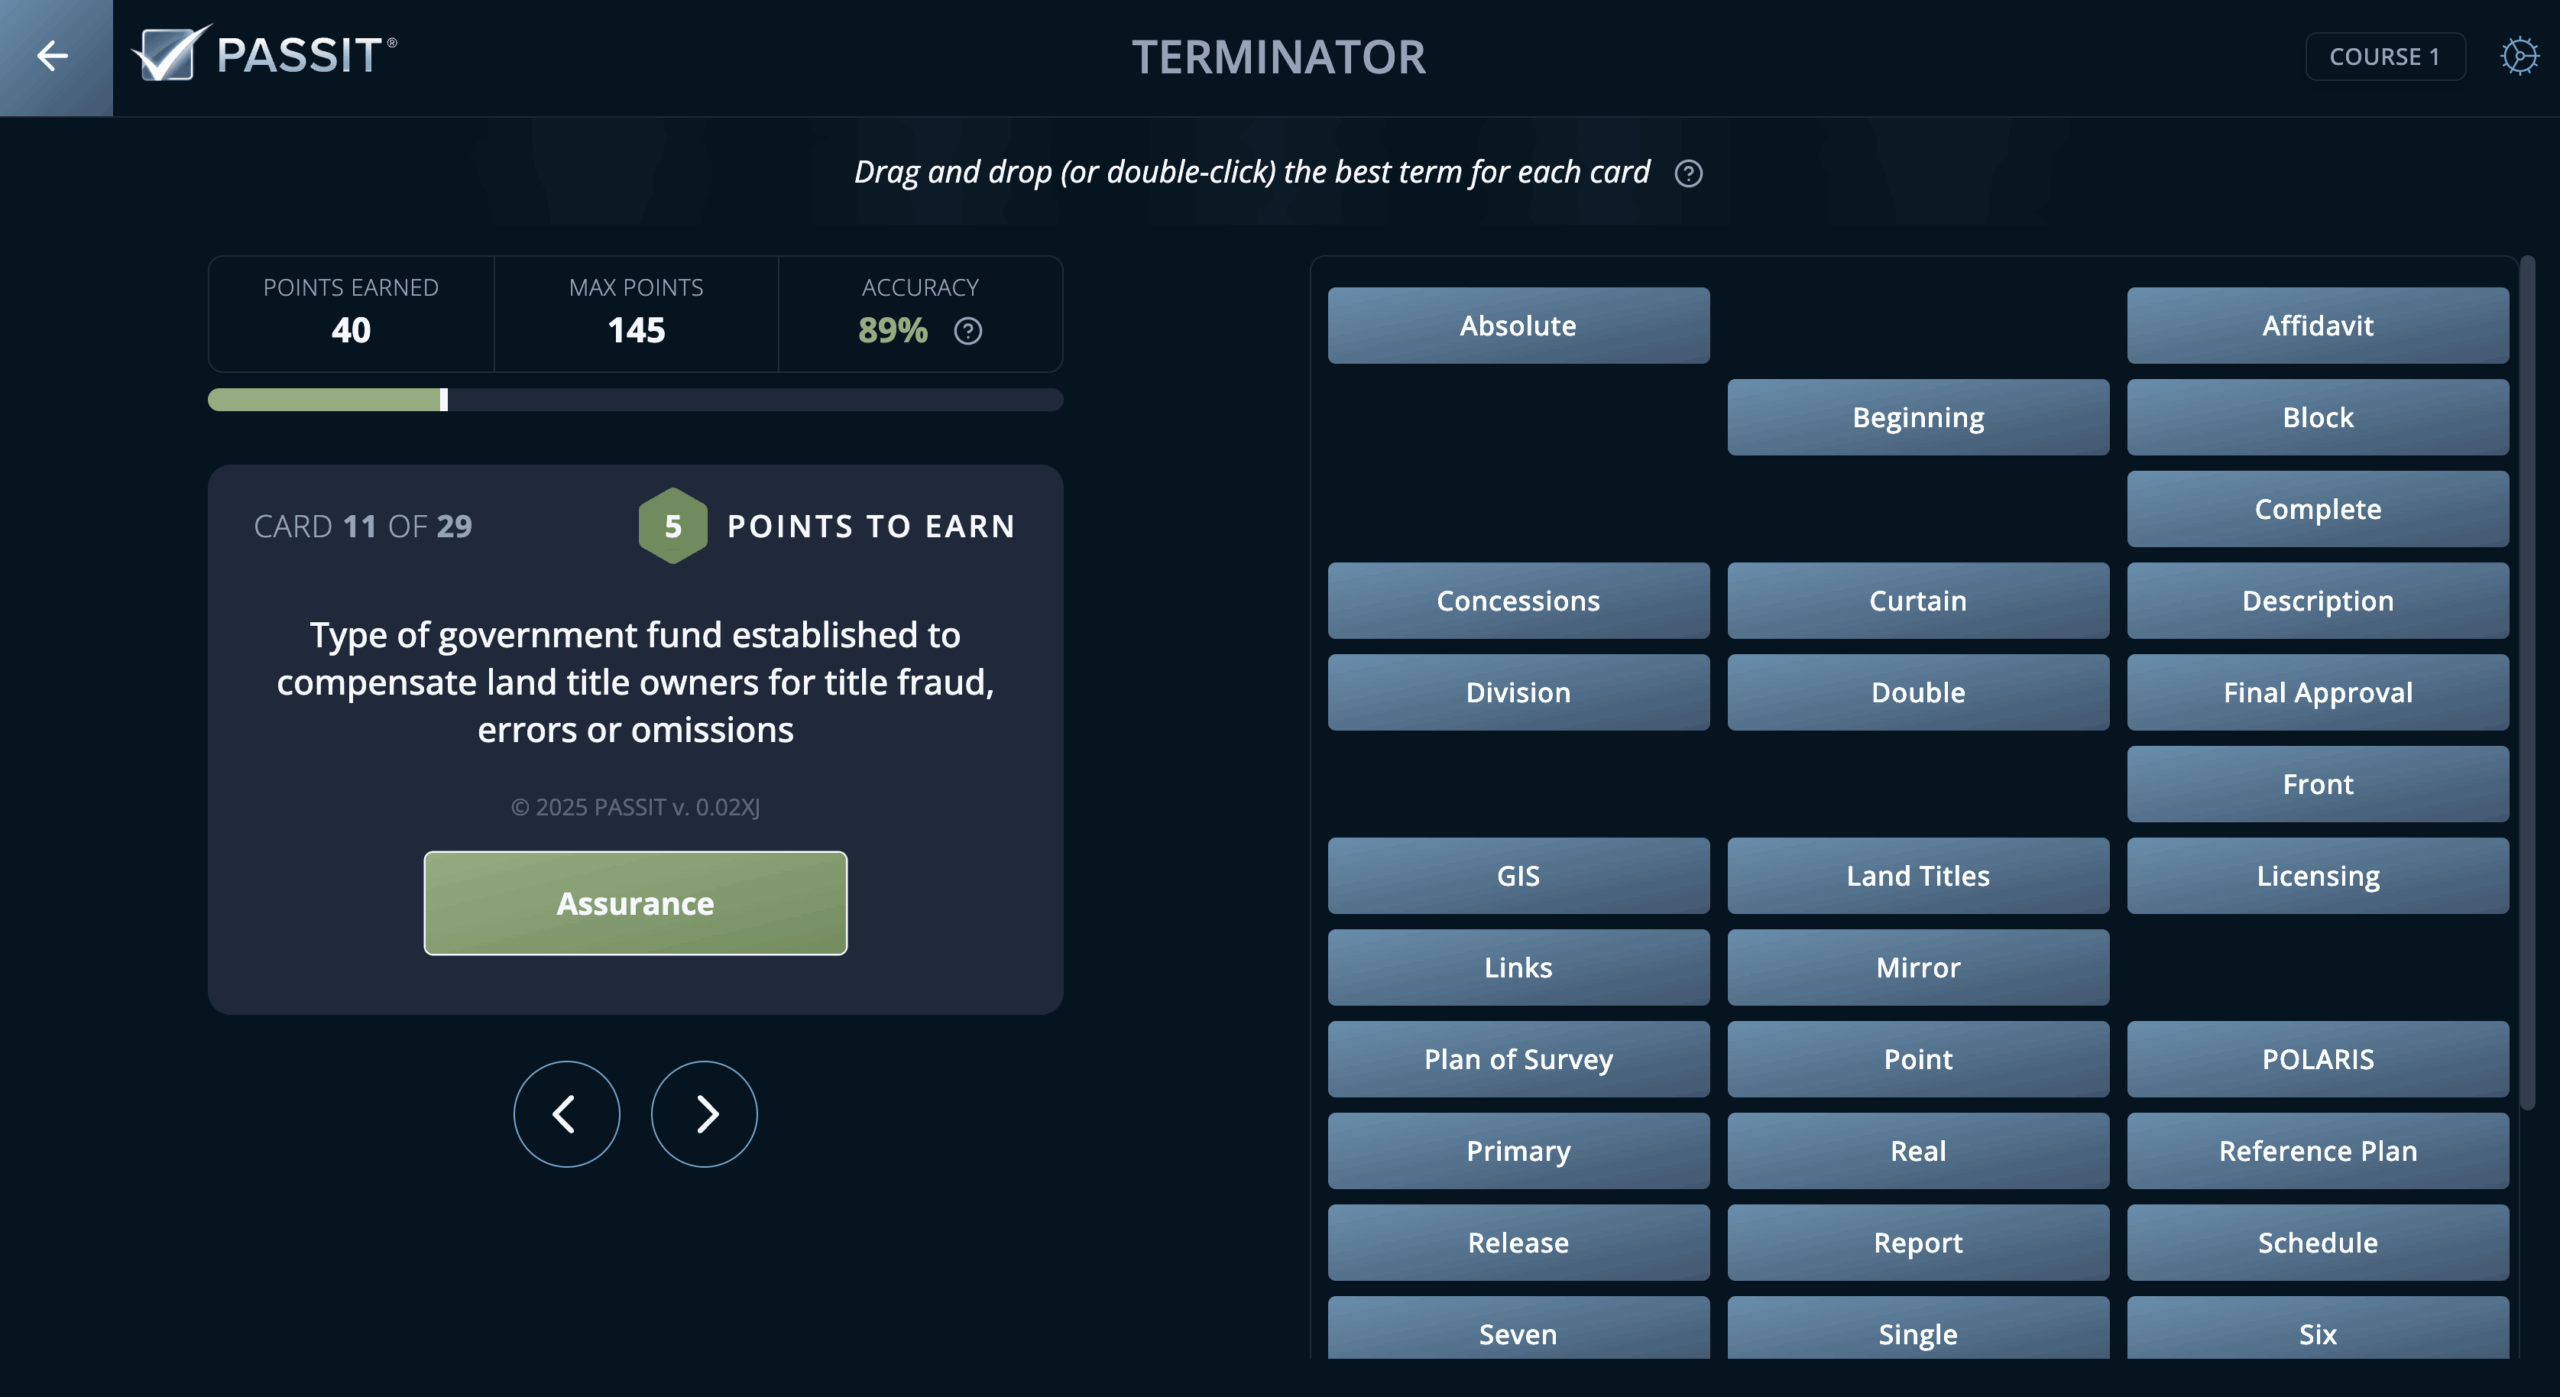Click the back arrow icon

pyautogui.click(x=54, y=56)
